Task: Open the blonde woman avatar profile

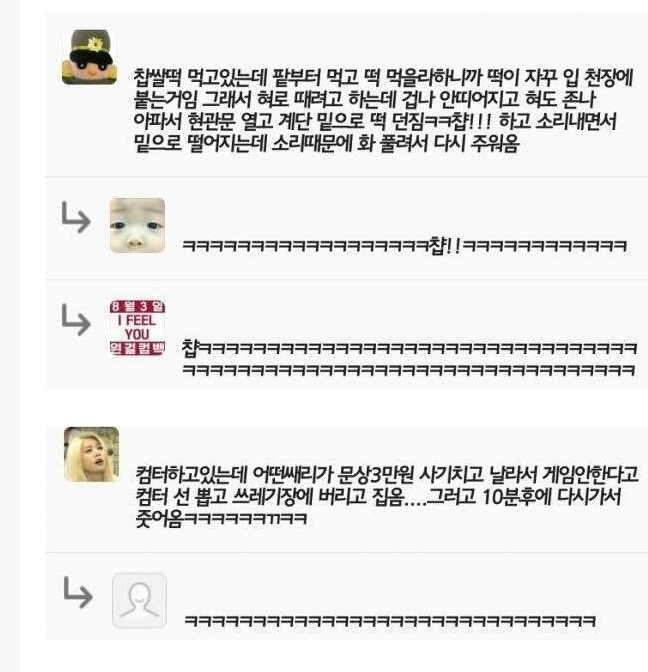Action: click(91, 454)
